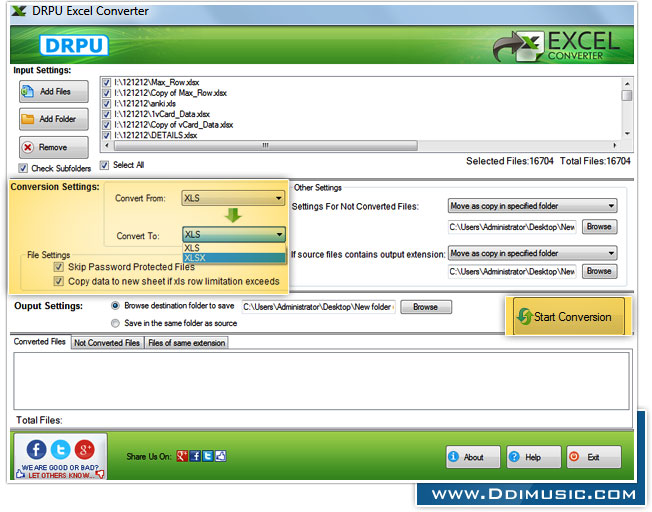Click the Add Folder button
Screen dimensions: 652x512
[54, 119]
